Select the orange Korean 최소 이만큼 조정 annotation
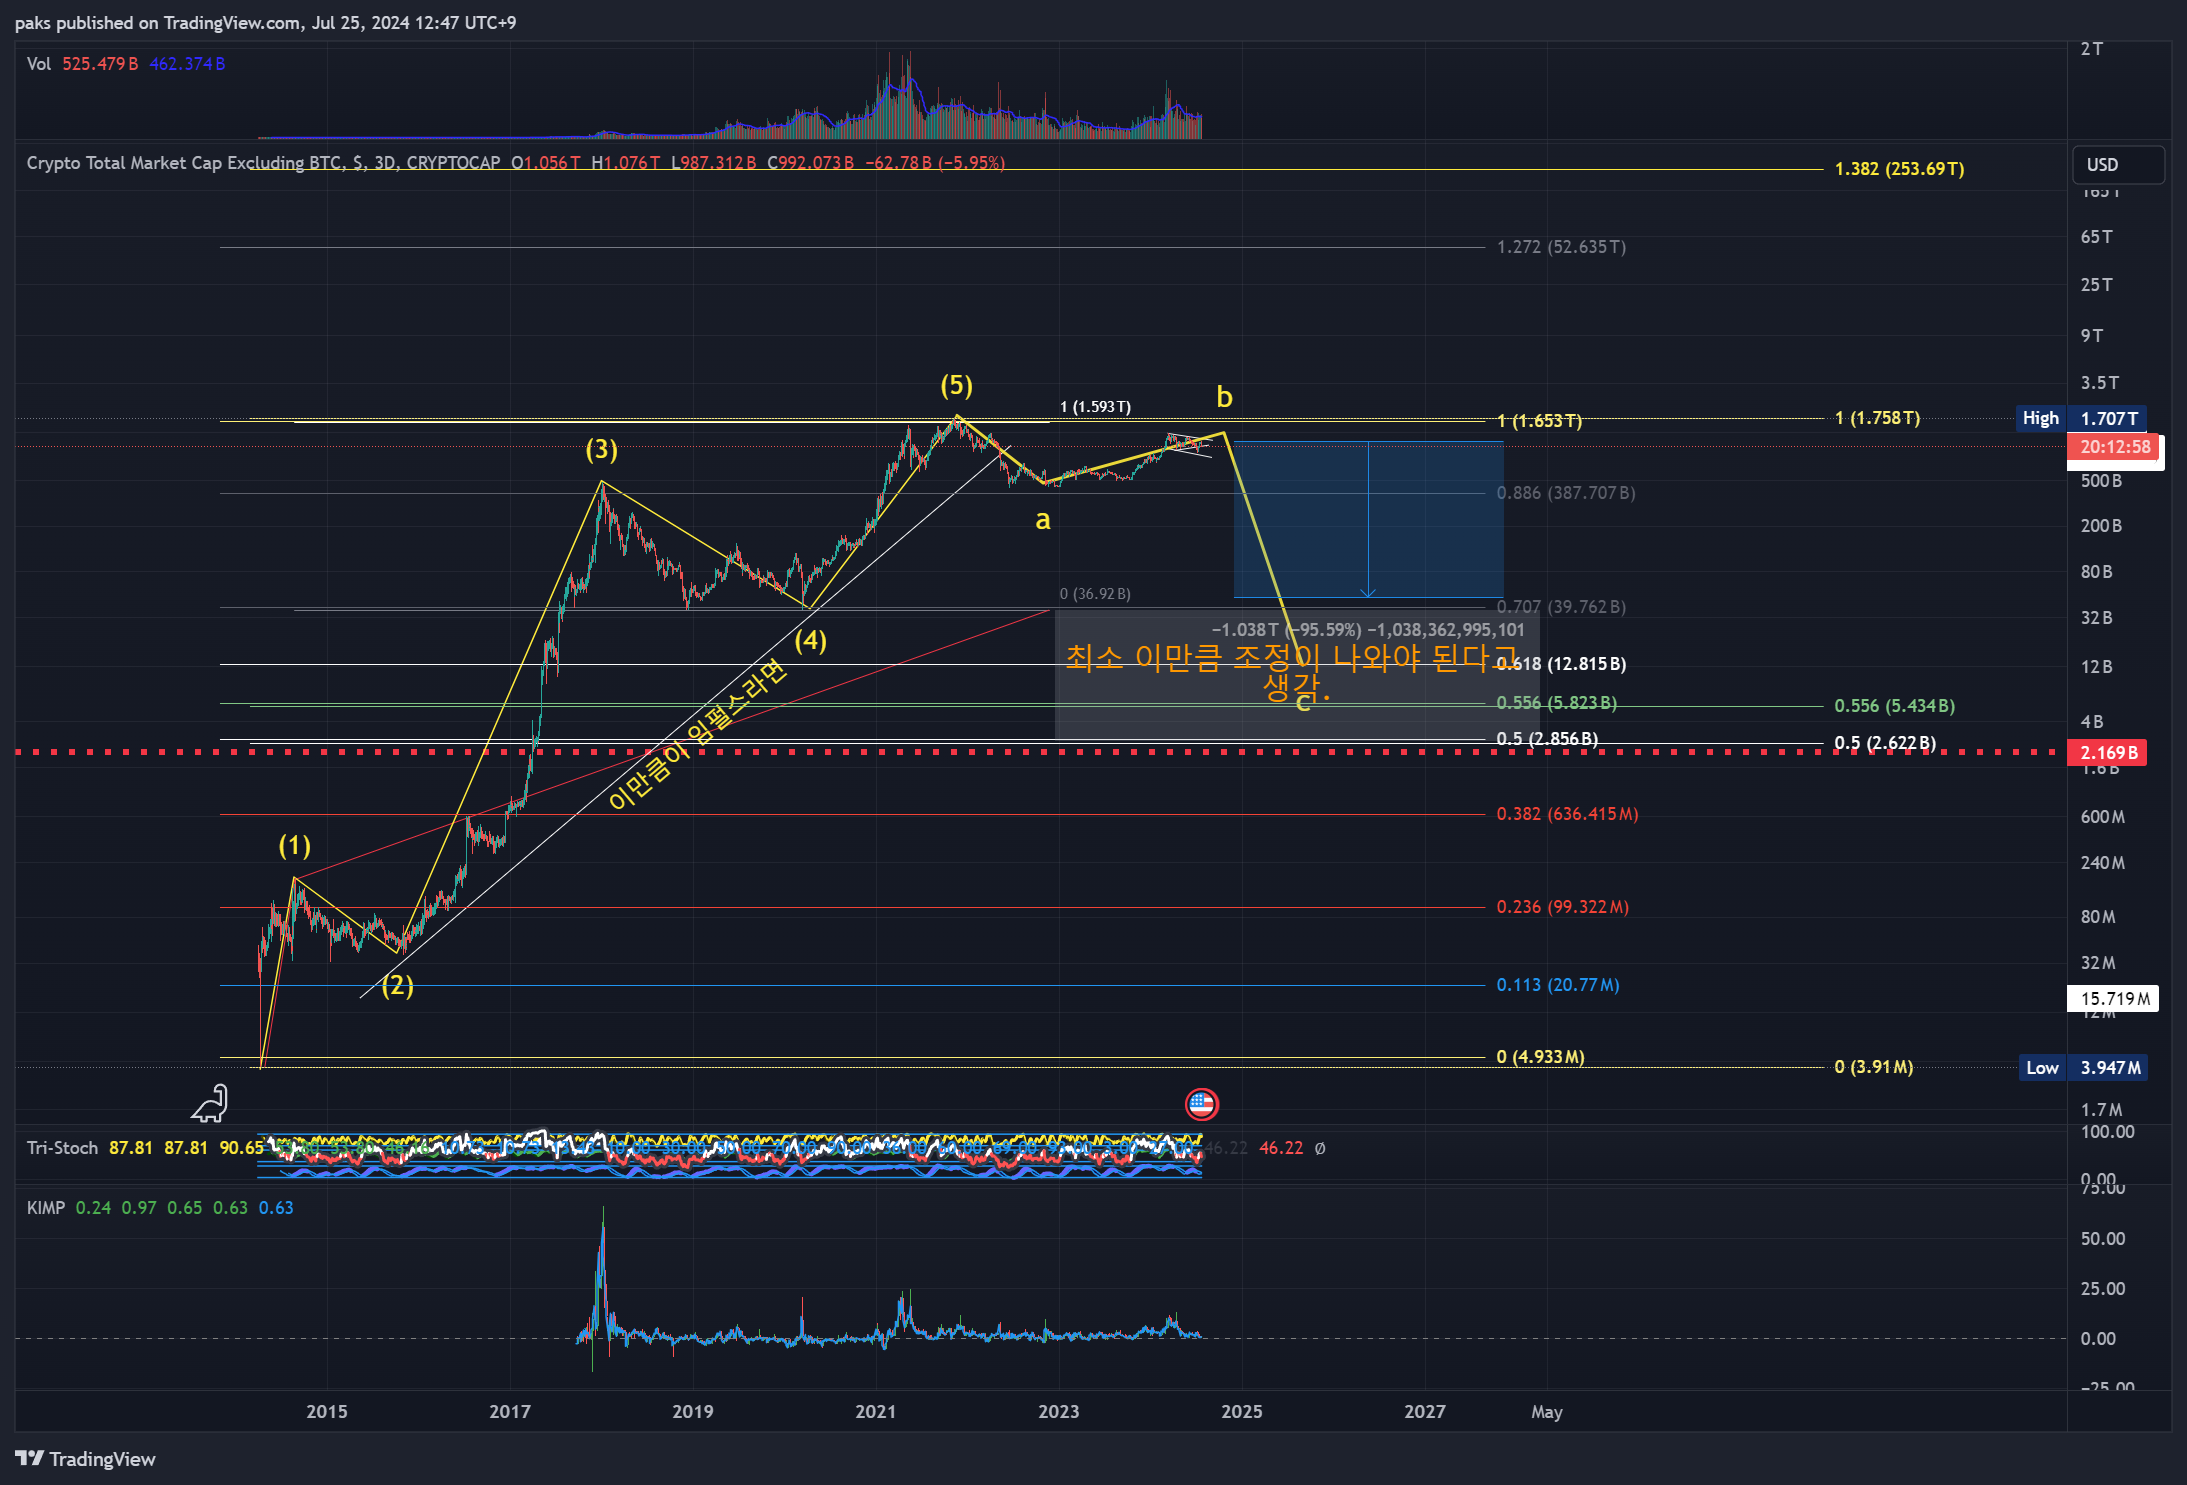 (1292, 671)
